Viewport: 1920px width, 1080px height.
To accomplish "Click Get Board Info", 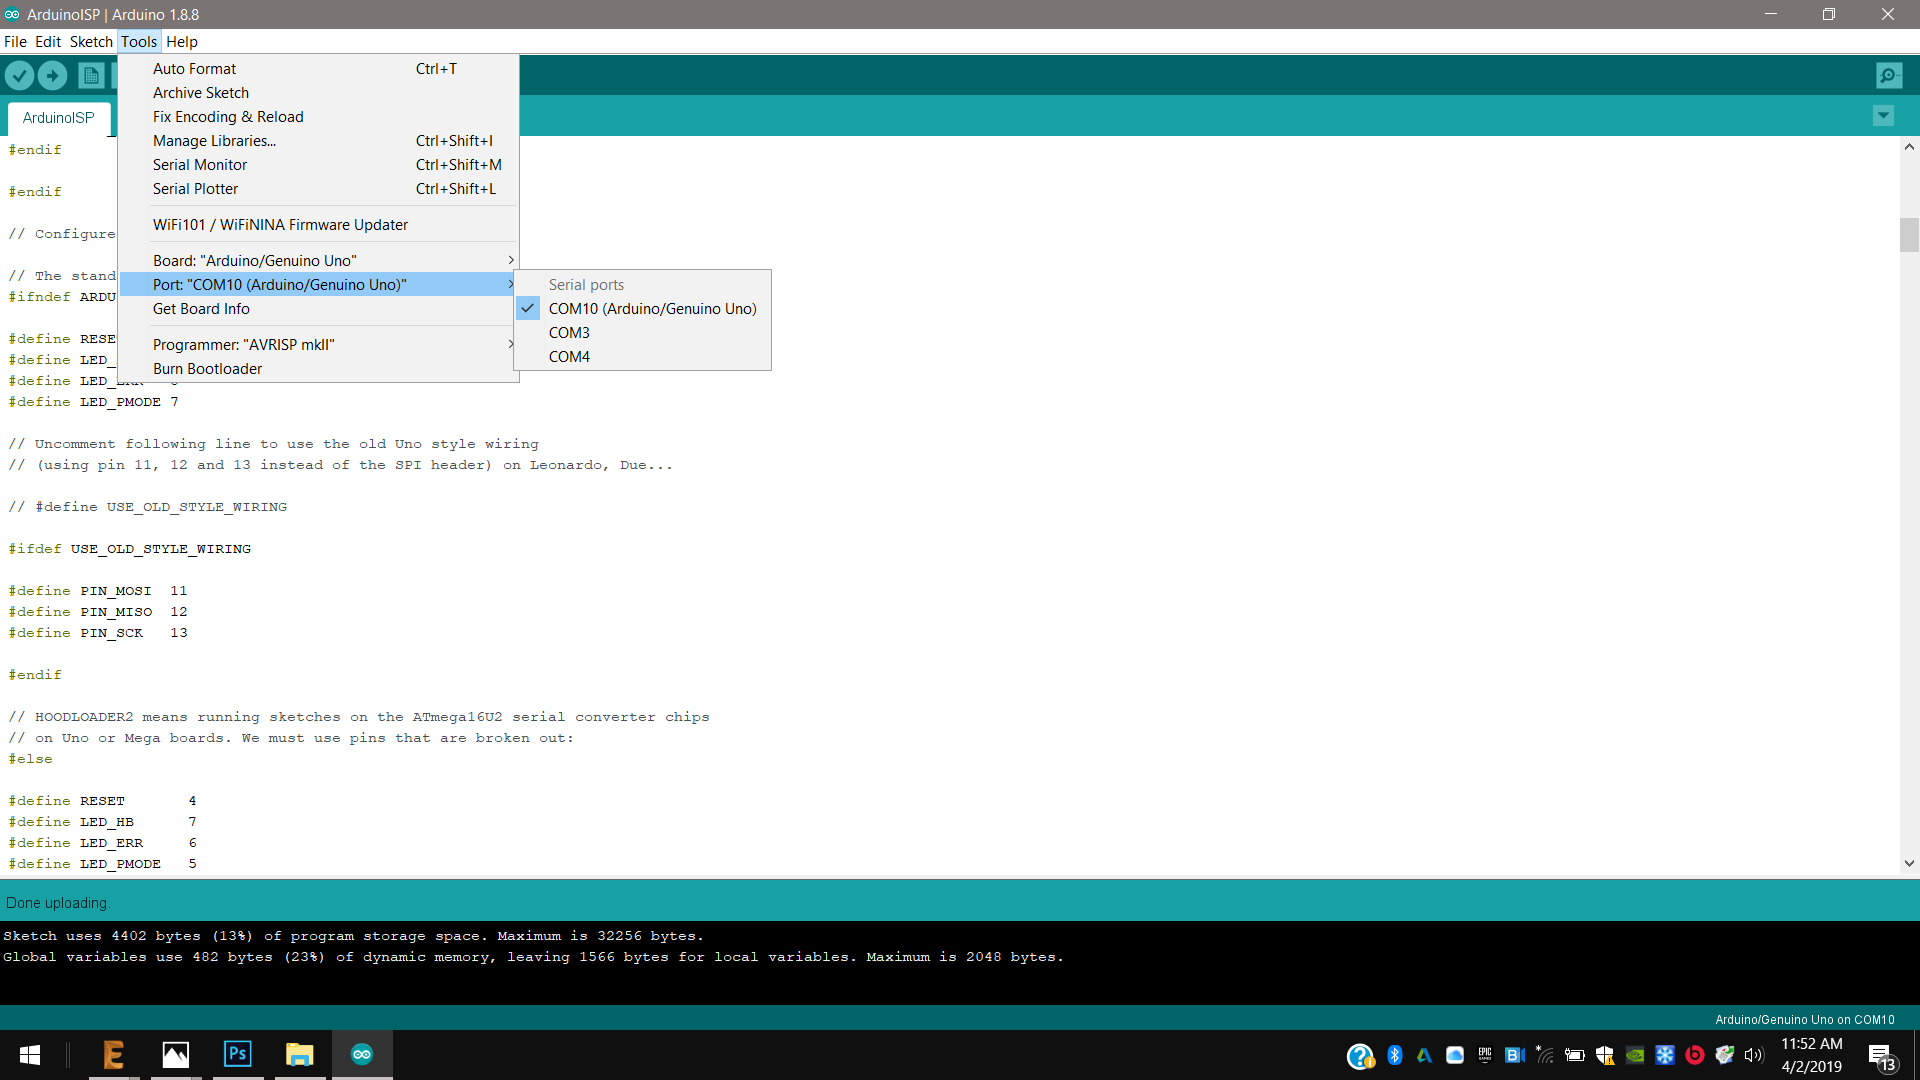I will (201, 309).
